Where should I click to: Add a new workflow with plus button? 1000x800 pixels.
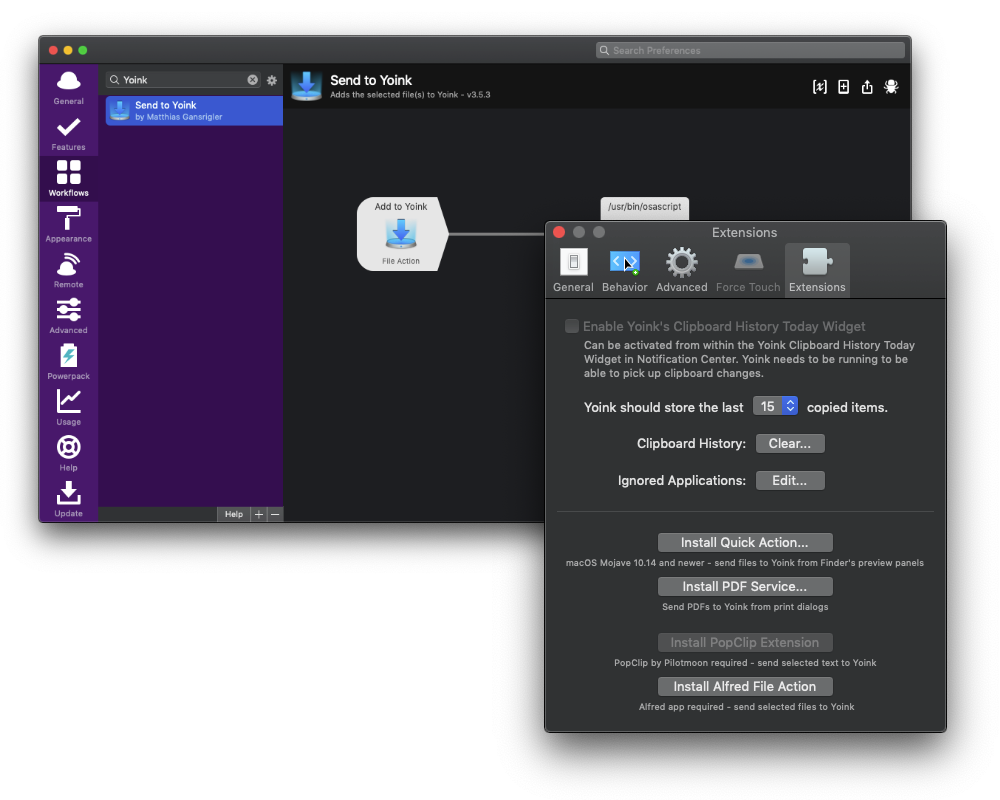[258, 514]
